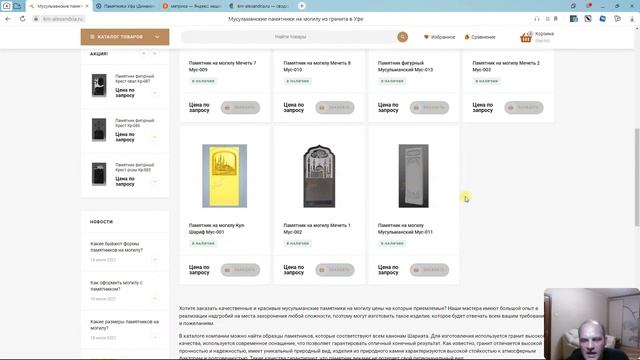Expand the Каталог товаров dropdown
This screenshot has width=640, height=360.
click(157, 37)
